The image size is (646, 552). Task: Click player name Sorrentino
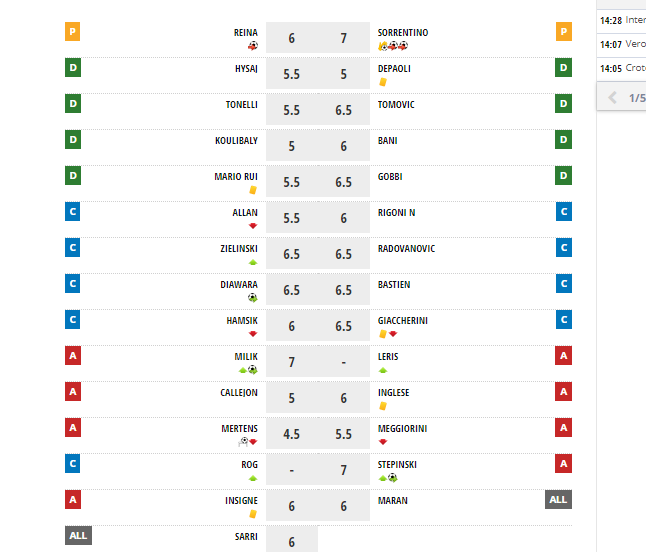coord(403,33)
